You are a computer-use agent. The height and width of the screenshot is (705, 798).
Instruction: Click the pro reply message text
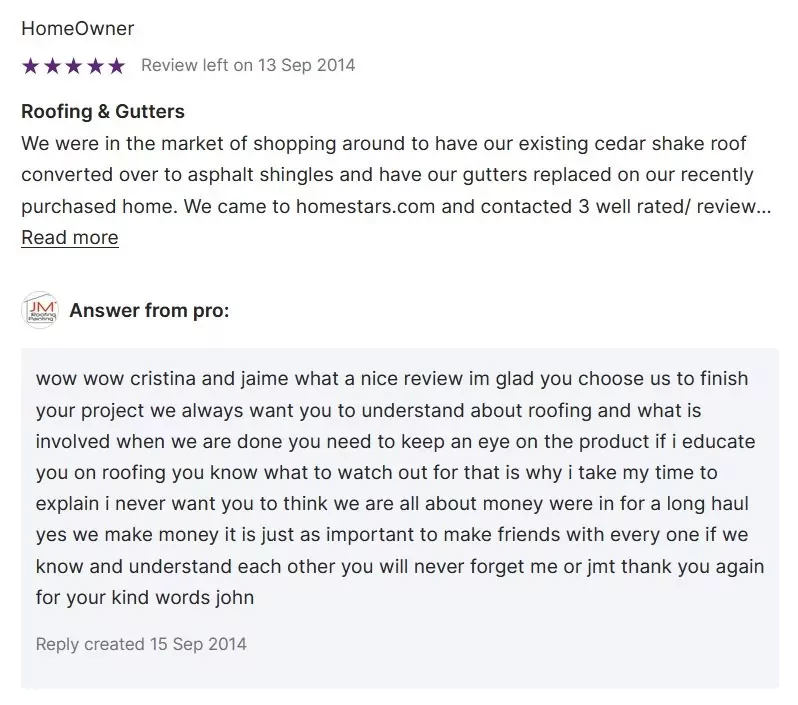(400, 488)
